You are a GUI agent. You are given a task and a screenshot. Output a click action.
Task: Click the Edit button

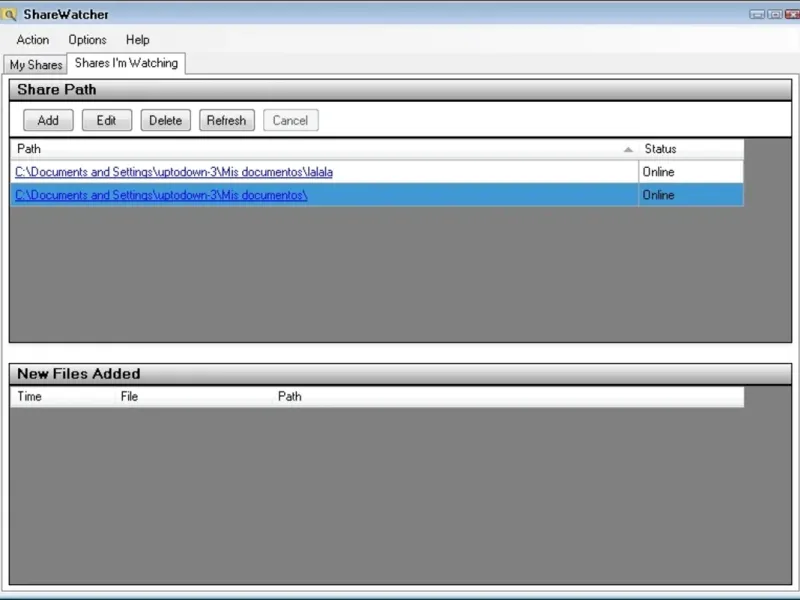107,120
